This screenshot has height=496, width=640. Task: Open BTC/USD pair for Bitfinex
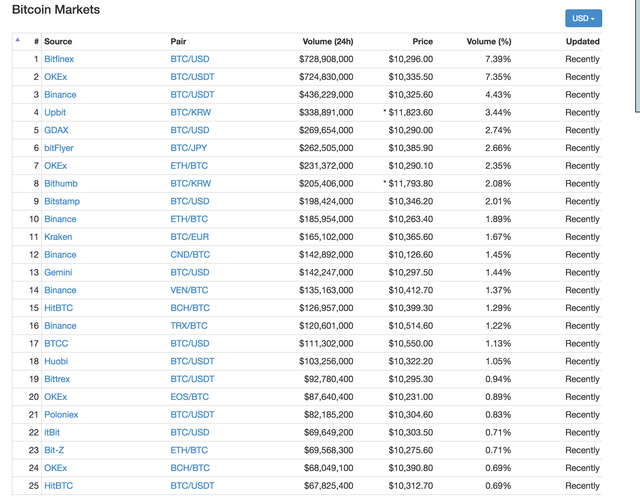coord(190,59)
